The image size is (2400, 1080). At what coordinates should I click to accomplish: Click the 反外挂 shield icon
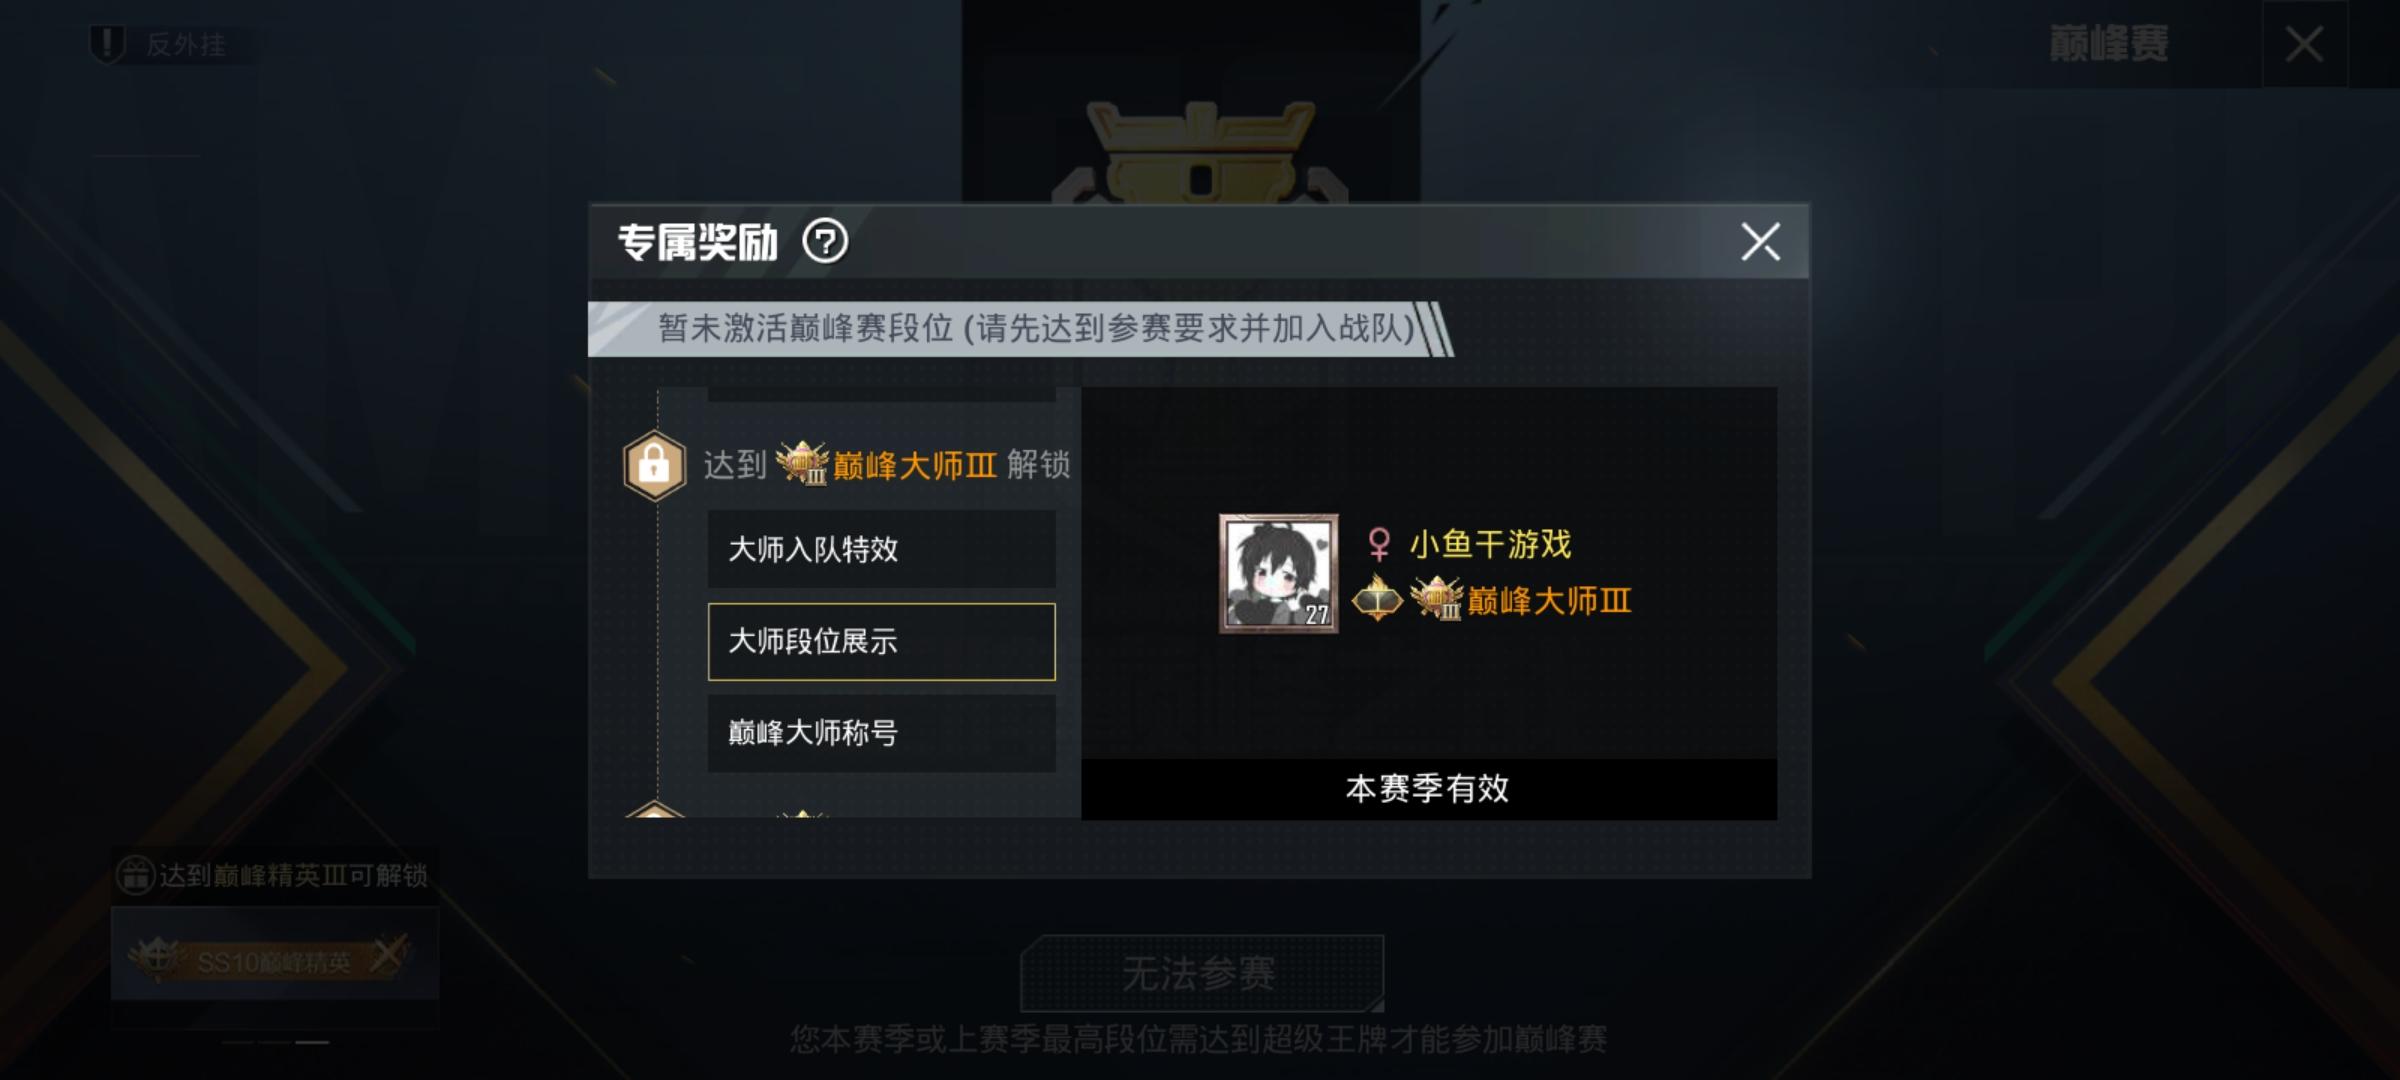107,44
